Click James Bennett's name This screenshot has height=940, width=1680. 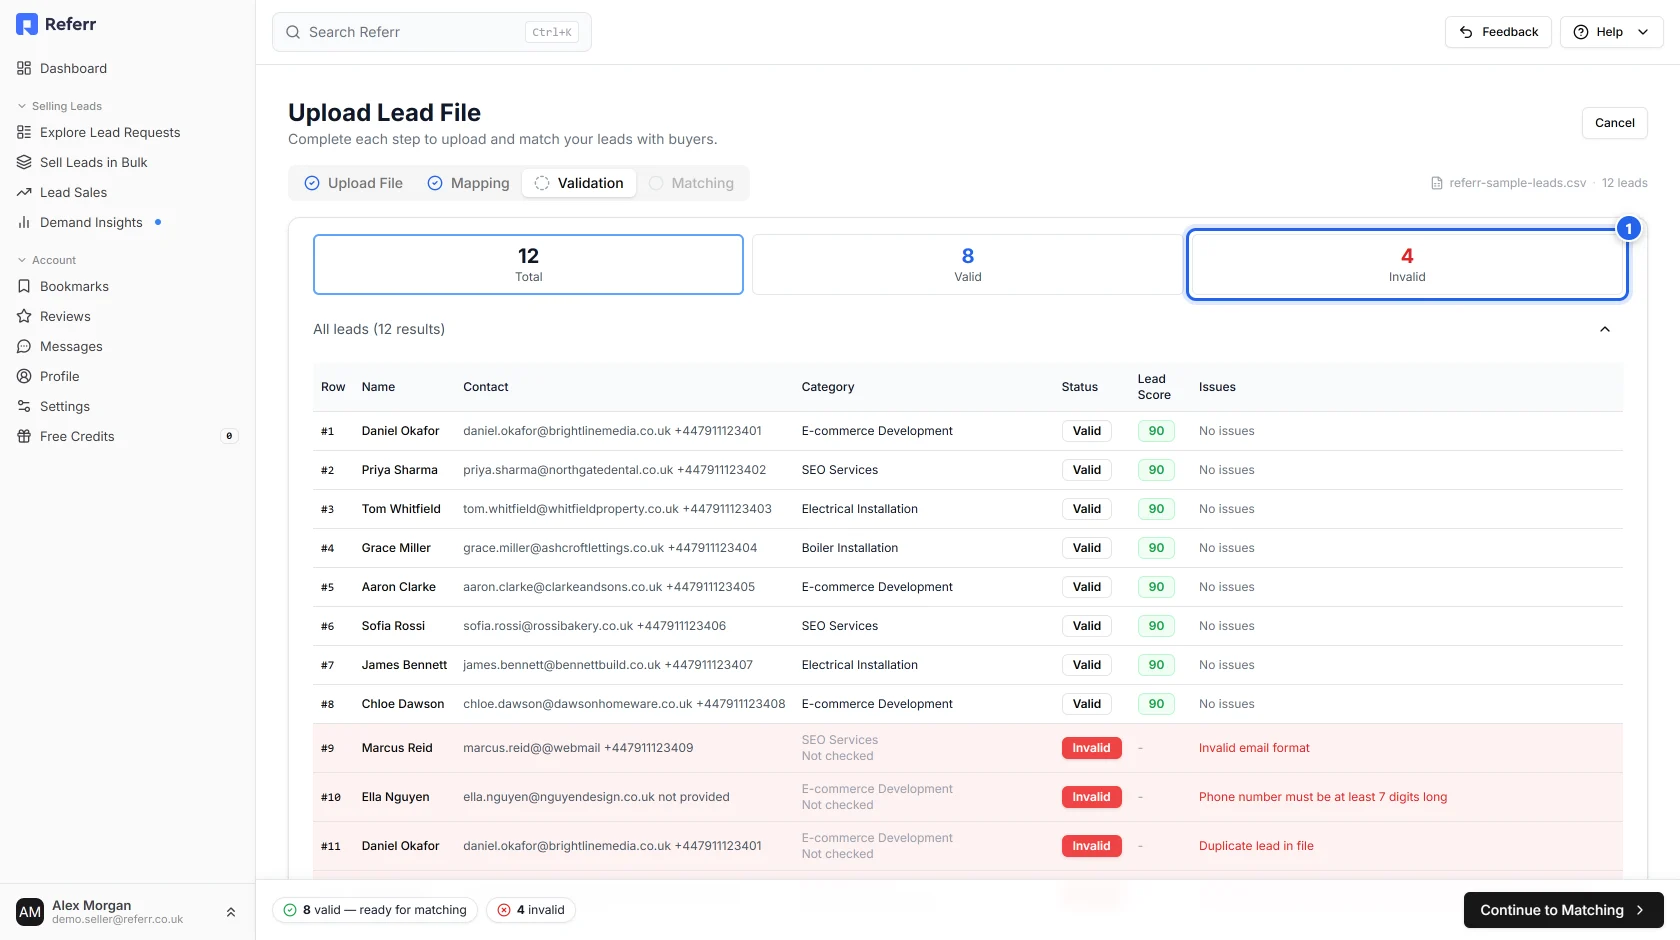pos(404,665)
